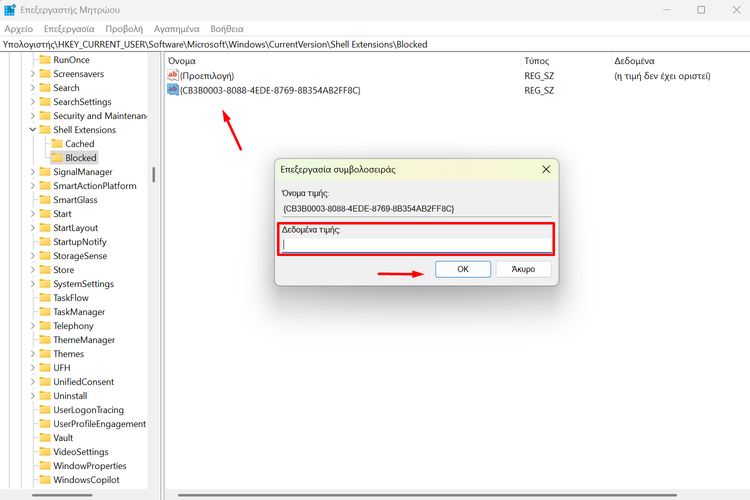Open the Επεξεργασία menu
This screenshot has height=500, width=750.
click(69, 29)
